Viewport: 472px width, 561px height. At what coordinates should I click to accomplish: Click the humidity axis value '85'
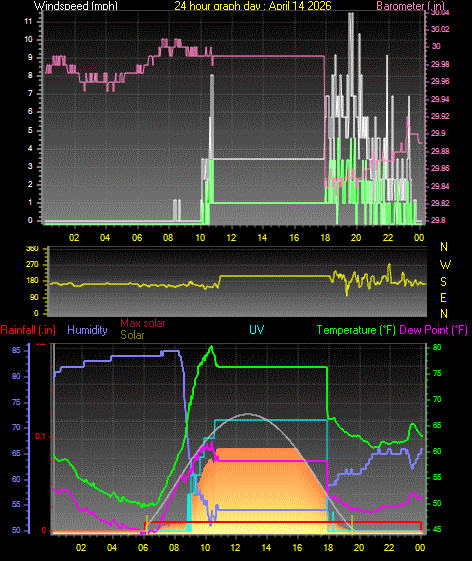[x=16, y=350]
